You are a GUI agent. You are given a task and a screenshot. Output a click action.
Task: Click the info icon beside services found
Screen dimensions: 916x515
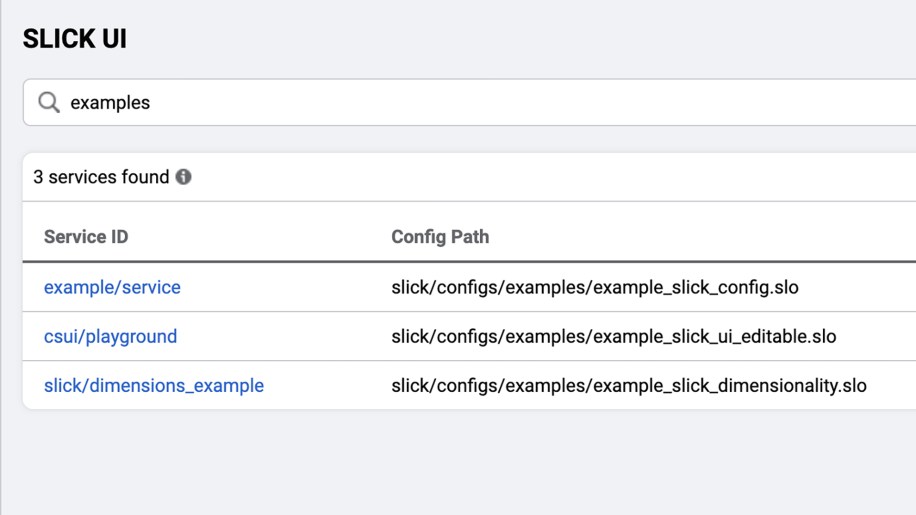point(184,177)
